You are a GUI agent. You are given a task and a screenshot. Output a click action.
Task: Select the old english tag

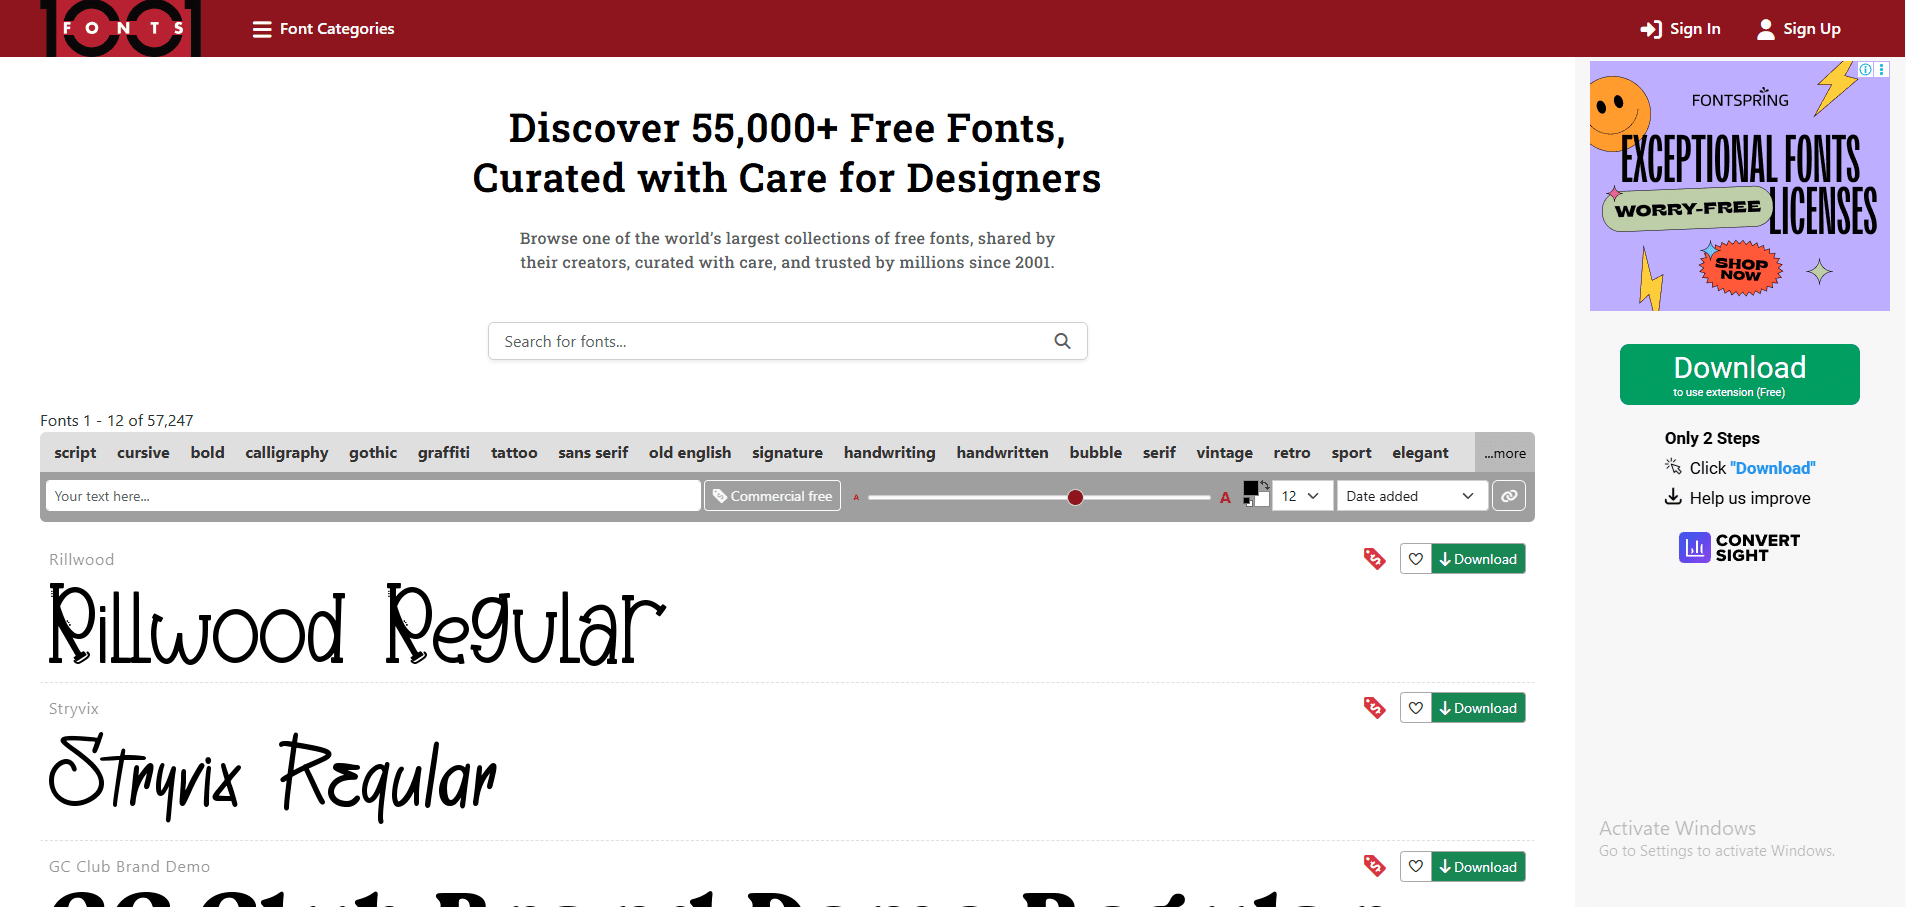690,452
